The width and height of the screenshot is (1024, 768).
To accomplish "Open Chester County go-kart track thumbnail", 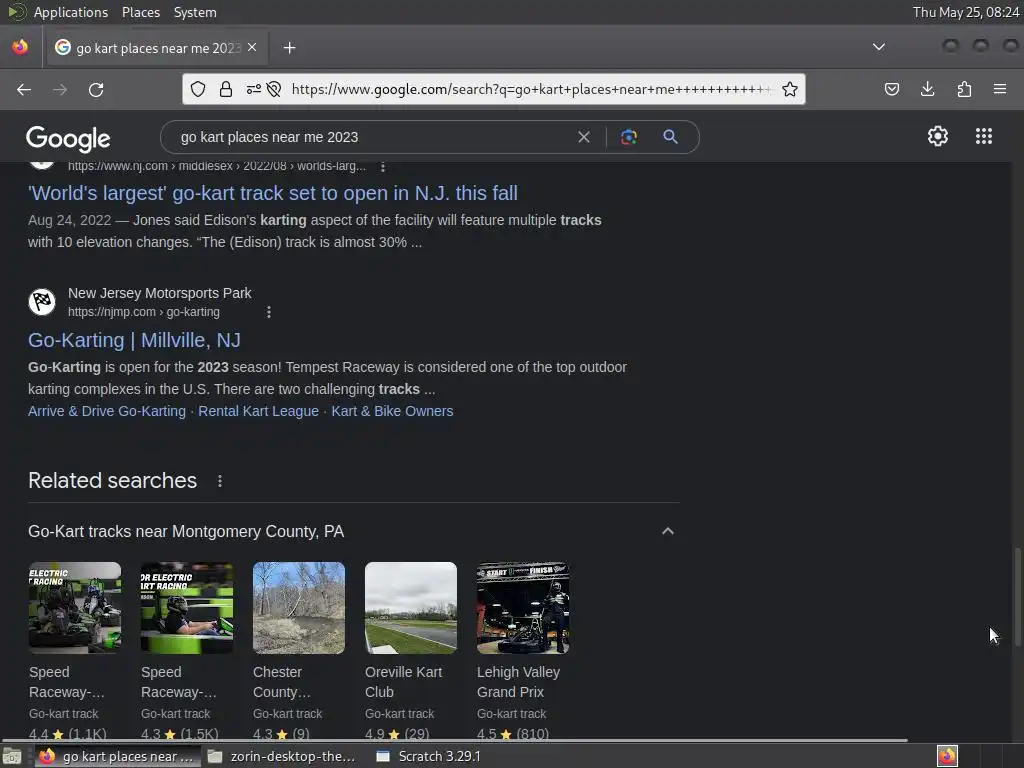I will (299, 608).
